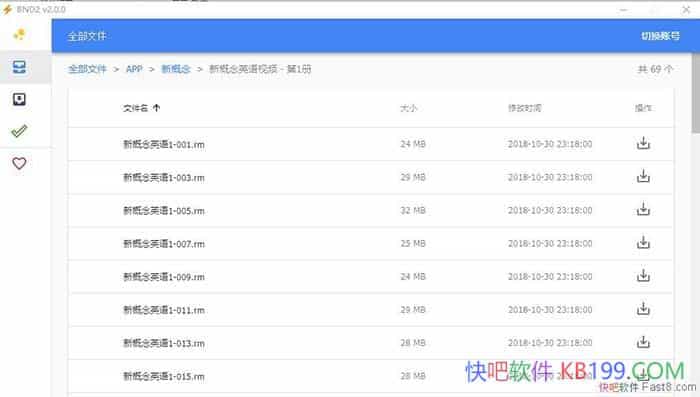Open the downloading tasks sidebar icon
The height and width of the screenshot is (397, 700).
point(19,99)
